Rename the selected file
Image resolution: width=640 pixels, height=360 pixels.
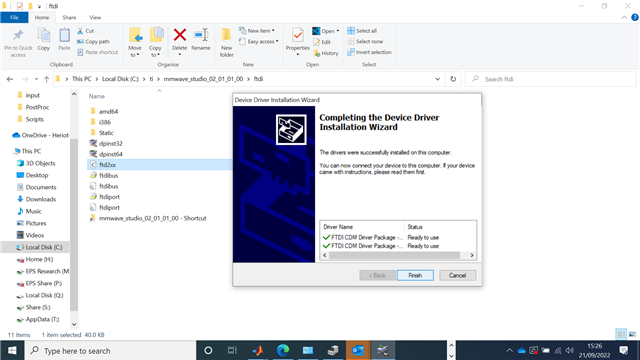pos(201,40)
